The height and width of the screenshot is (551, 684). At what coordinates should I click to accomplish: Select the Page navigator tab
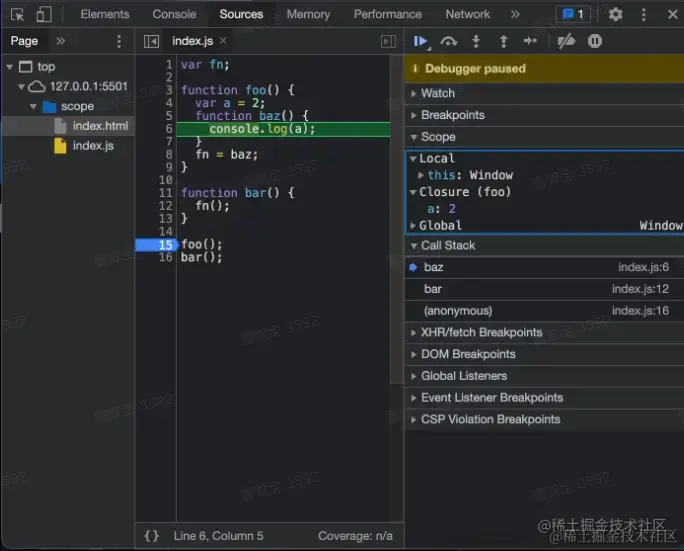coord(24,41)
